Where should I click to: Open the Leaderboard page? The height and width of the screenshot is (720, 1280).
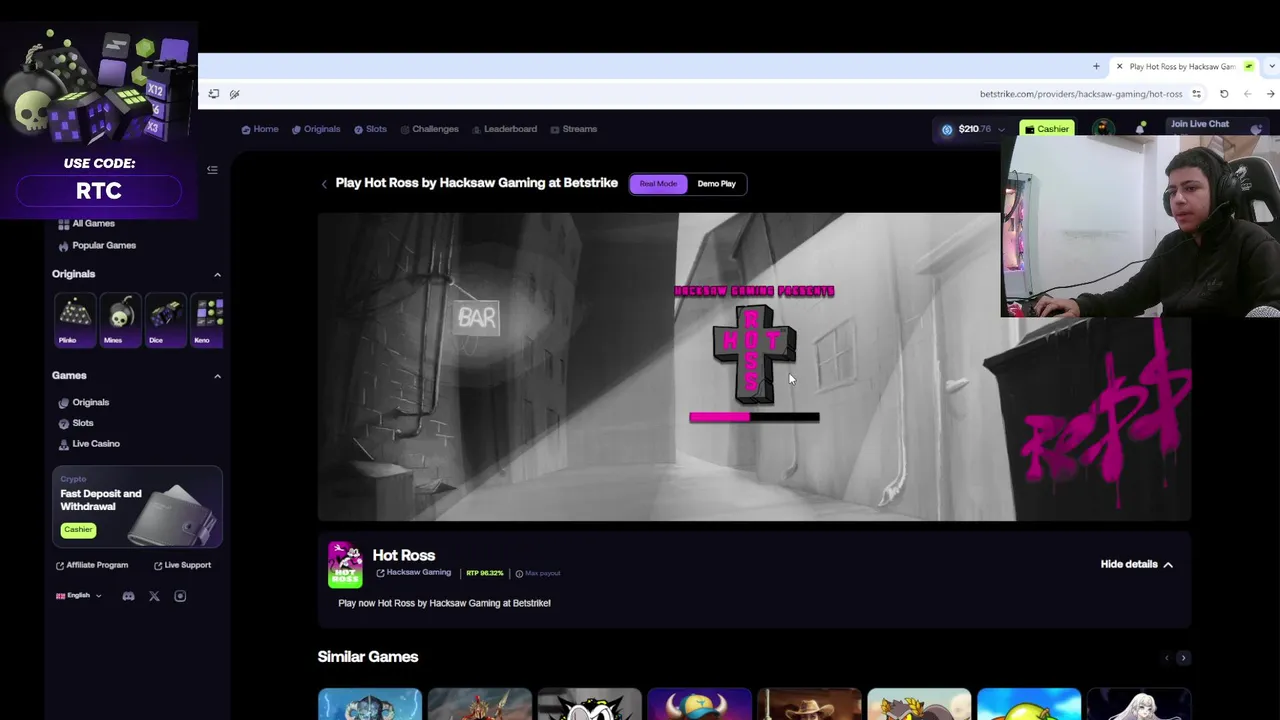(x=504, y=129)
